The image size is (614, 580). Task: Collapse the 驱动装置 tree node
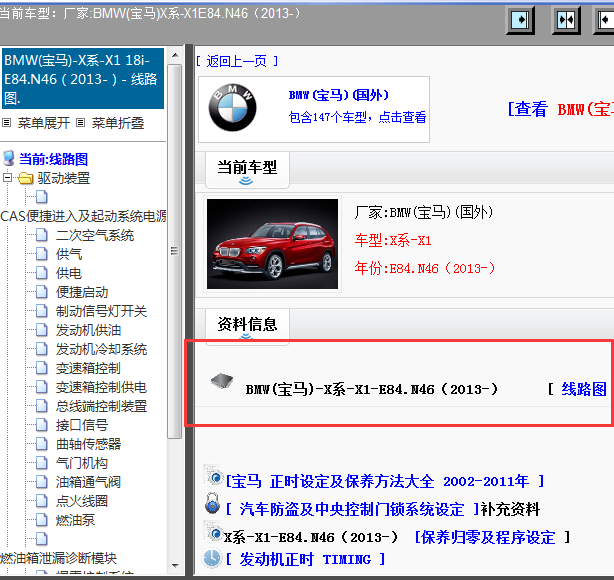click(7, 178)
